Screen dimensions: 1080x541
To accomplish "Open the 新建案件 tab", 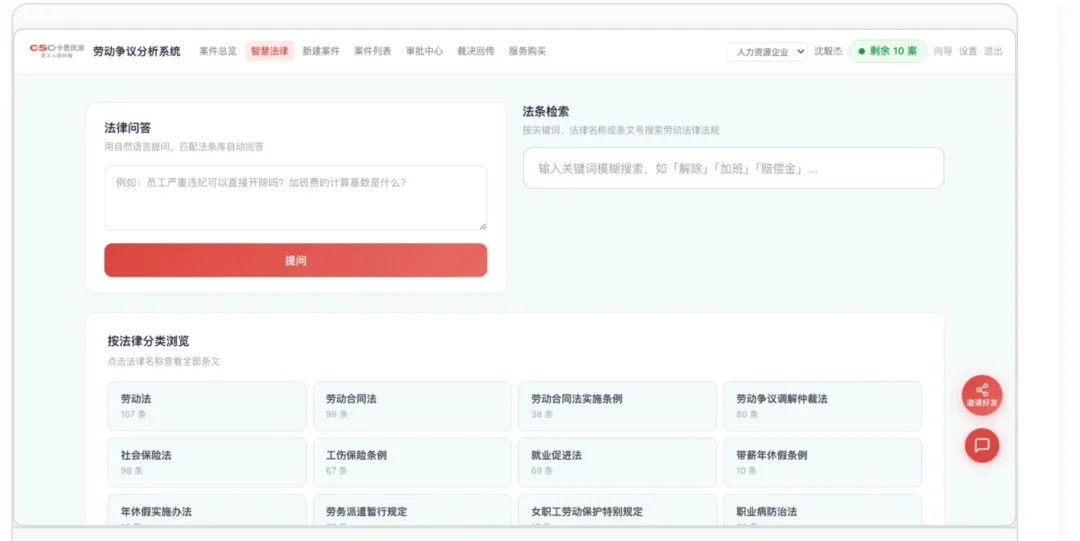I will (x=321, y=51).
